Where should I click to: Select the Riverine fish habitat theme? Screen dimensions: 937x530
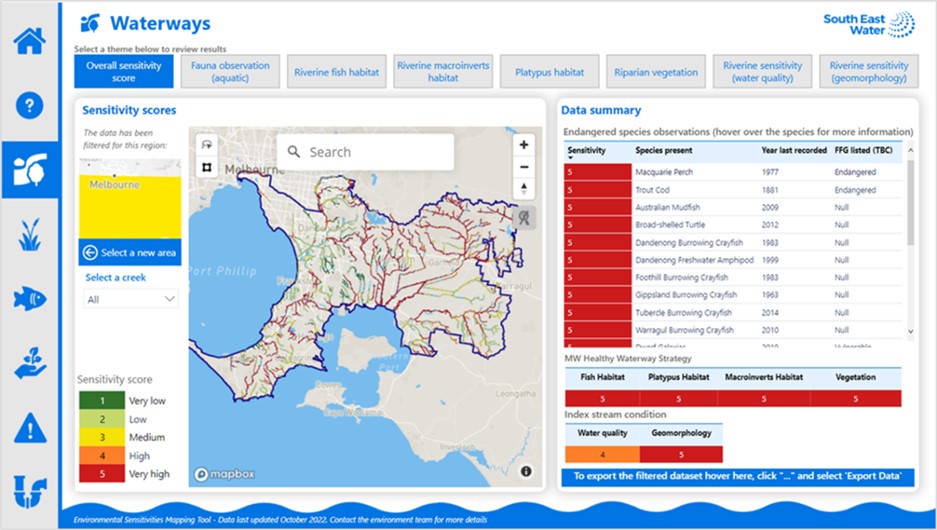(336, 72)
